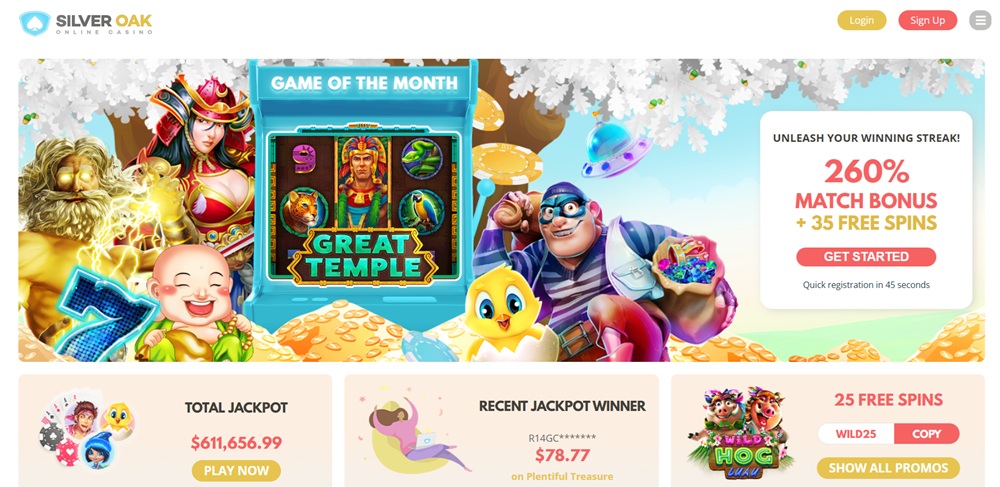The width and height of the screenshot is (1000, 487).
Task: Open the Wild Hog Luau game image
Action: [740, 433]
